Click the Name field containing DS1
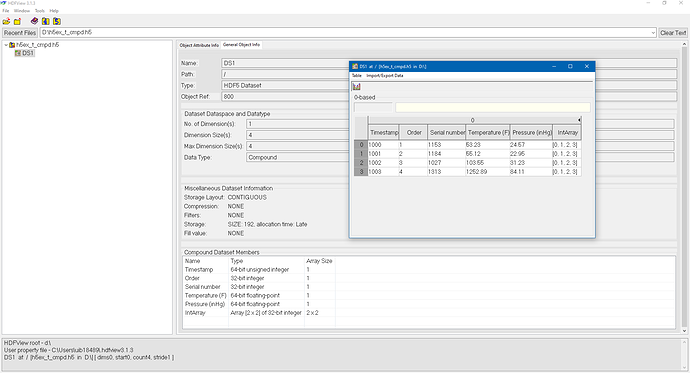690x373 pixels. click(285, 63)
